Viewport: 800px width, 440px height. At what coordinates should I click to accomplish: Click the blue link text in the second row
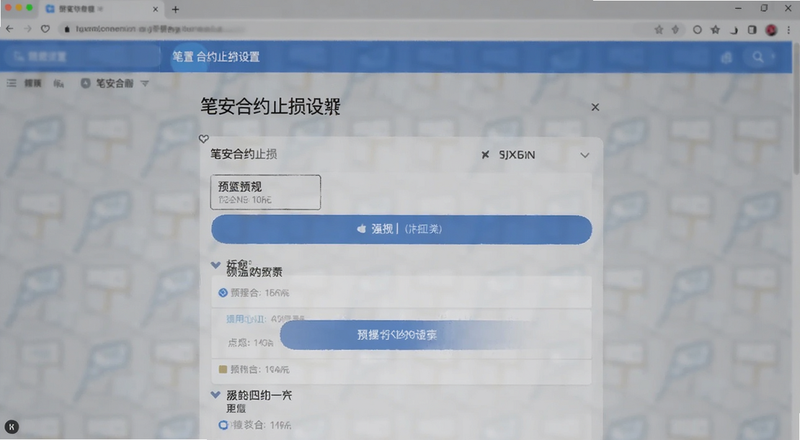(246, 319)
